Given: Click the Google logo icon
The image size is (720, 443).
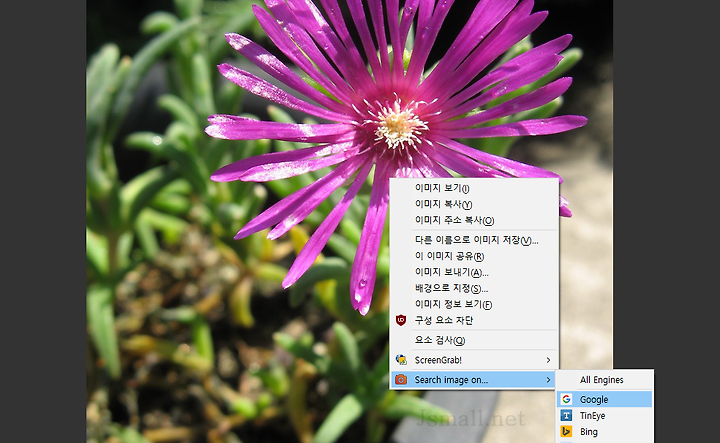Looking at the screenshot, I should click(x=566, y=399).
